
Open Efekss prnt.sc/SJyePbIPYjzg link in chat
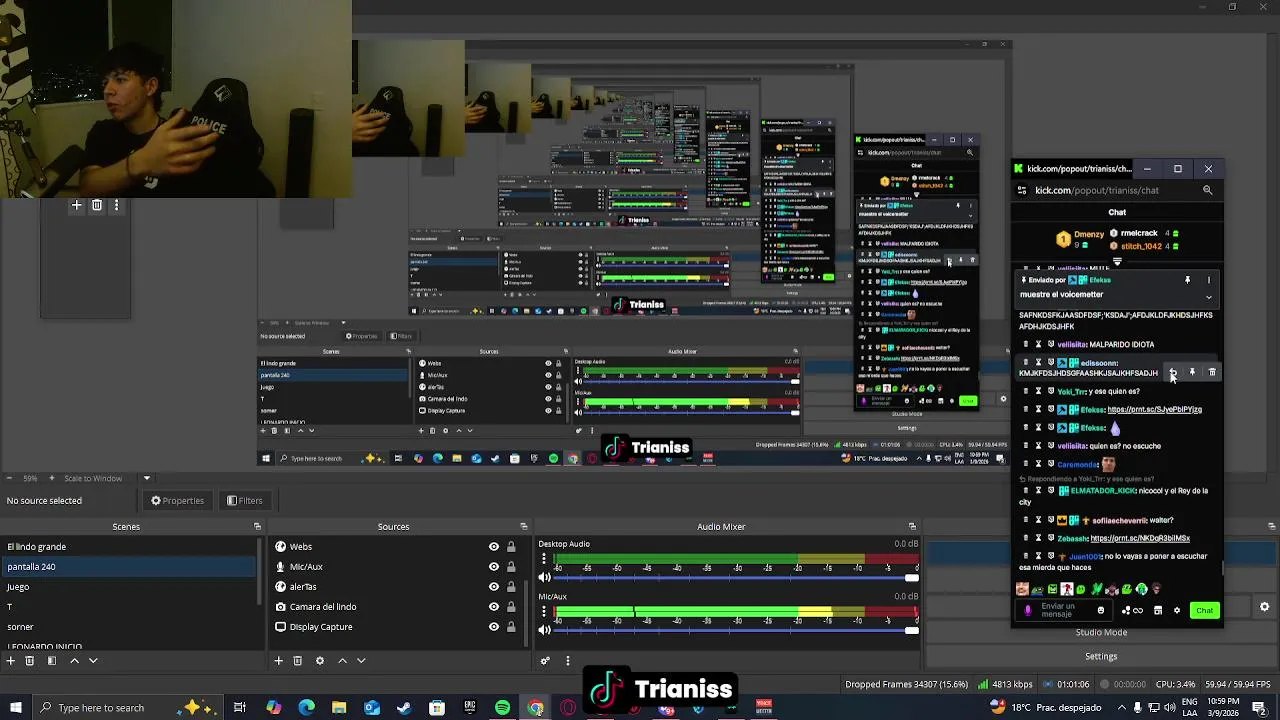coord(1155,409)
